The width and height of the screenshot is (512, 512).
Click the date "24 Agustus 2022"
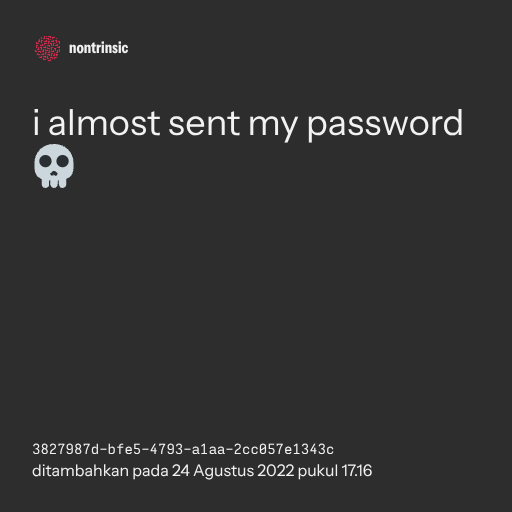click(233, 471)
